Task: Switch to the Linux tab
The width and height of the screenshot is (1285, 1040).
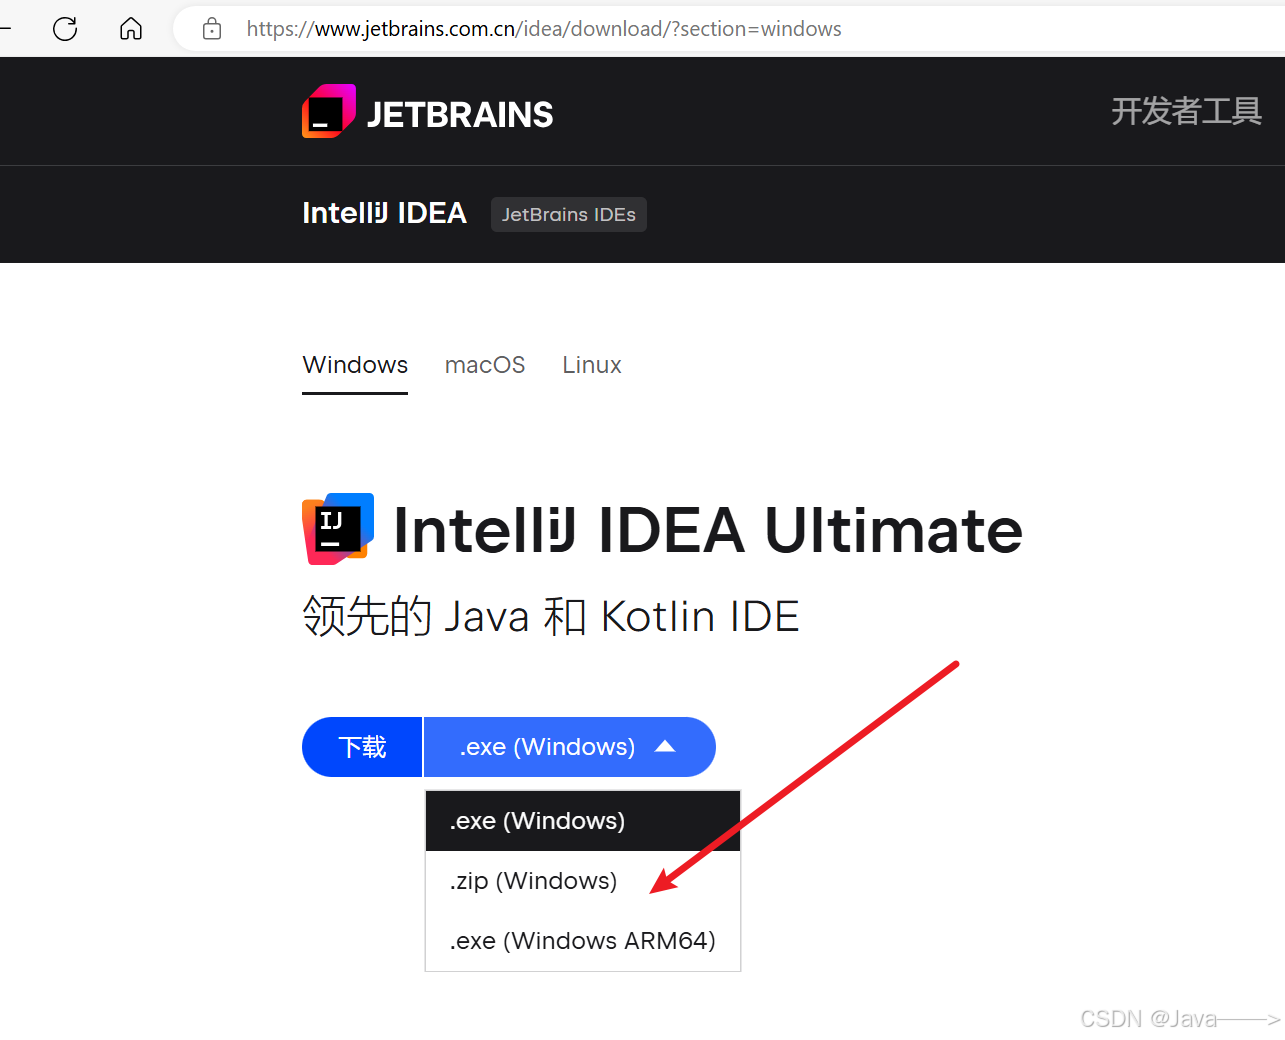Action: pyautogui.click(x=591, y=364)
